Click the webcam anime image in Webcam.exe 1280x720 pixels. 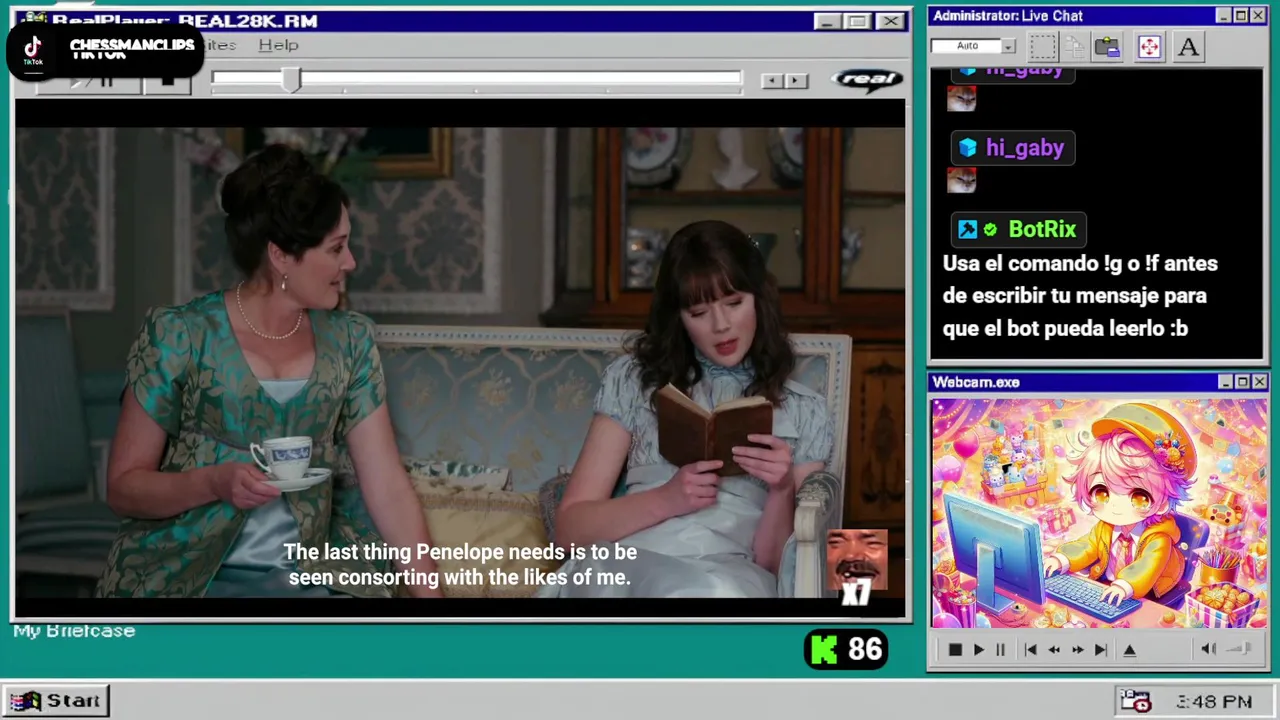pos(1099,514)
